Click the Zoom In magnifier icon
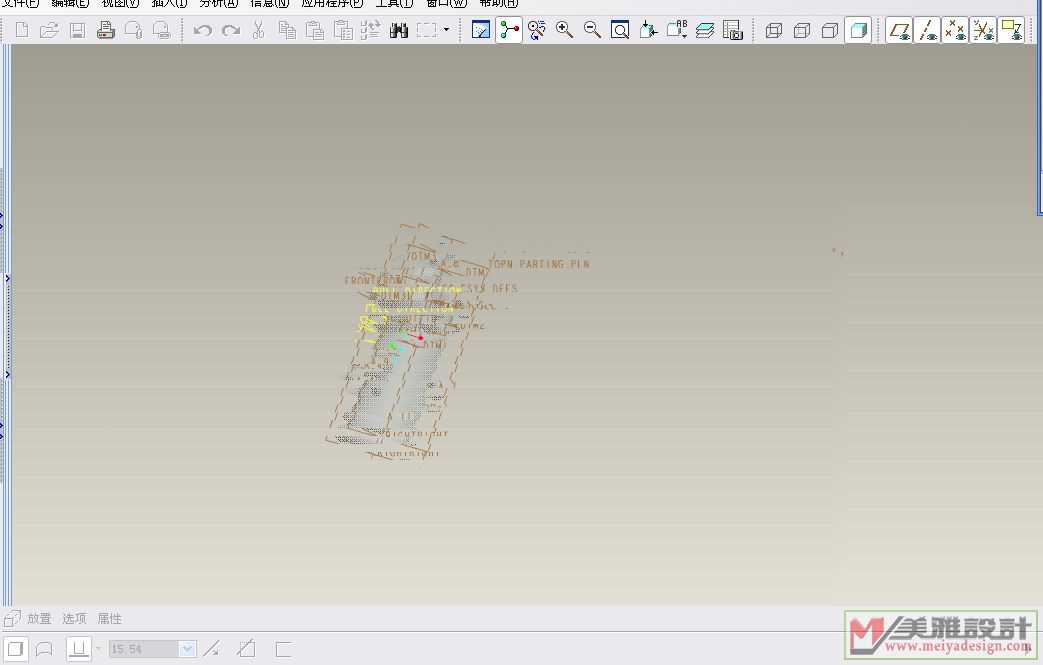The height and width of the screenshot is (665, 1043). [x=565, y=30]
